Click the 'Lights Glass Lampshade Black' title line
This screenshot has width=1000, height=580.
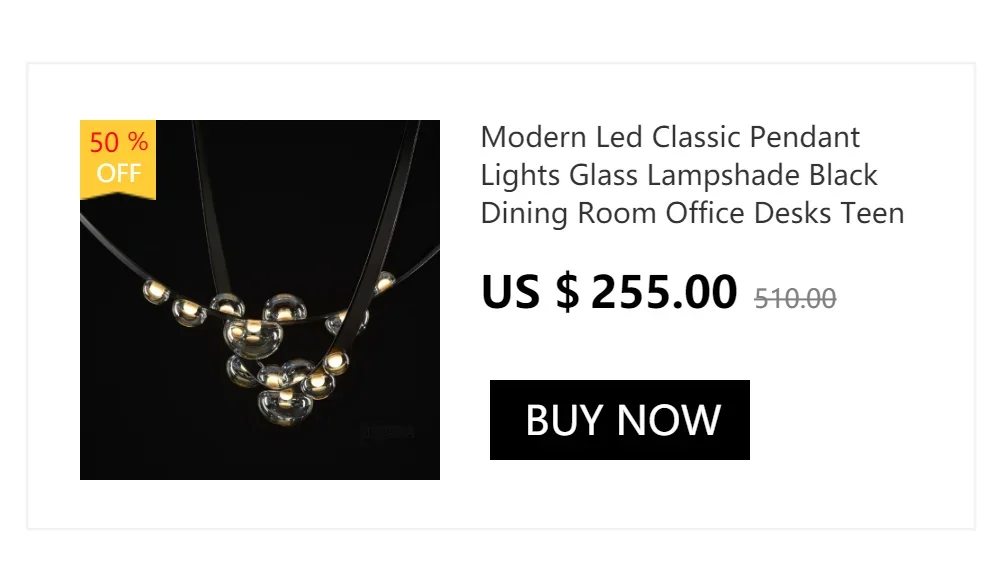pyautogui.click(x=679, y=175)
